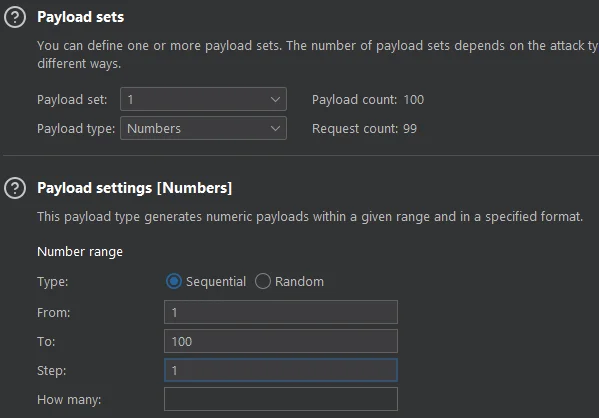
Task: Select the Sequential radio button
Action: click(174, 282)
